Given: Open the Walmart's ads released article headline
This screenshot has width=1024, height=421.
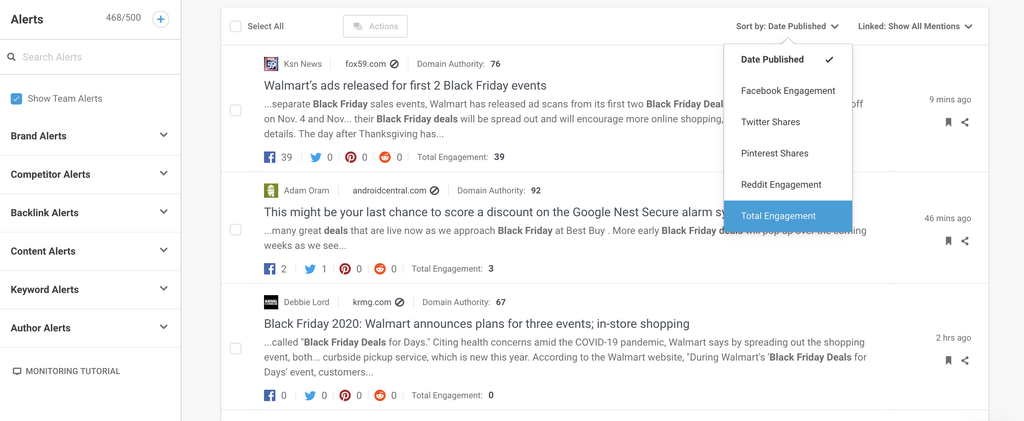Looking at the screenshot, I should pos(405,86).
